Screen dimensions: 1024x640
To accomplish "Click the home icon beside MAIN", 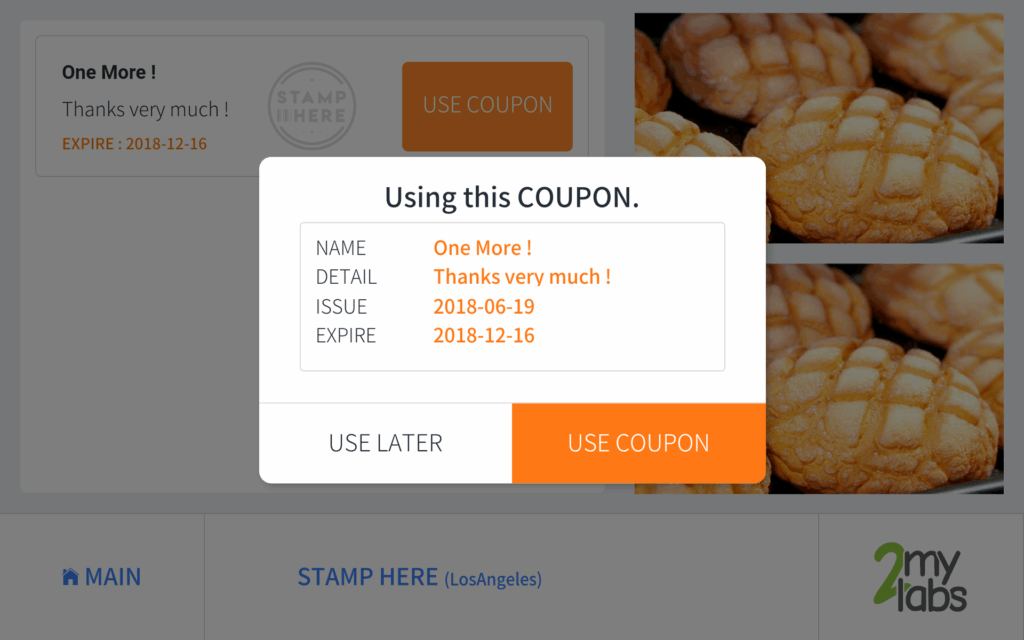I will pos(71,577).
